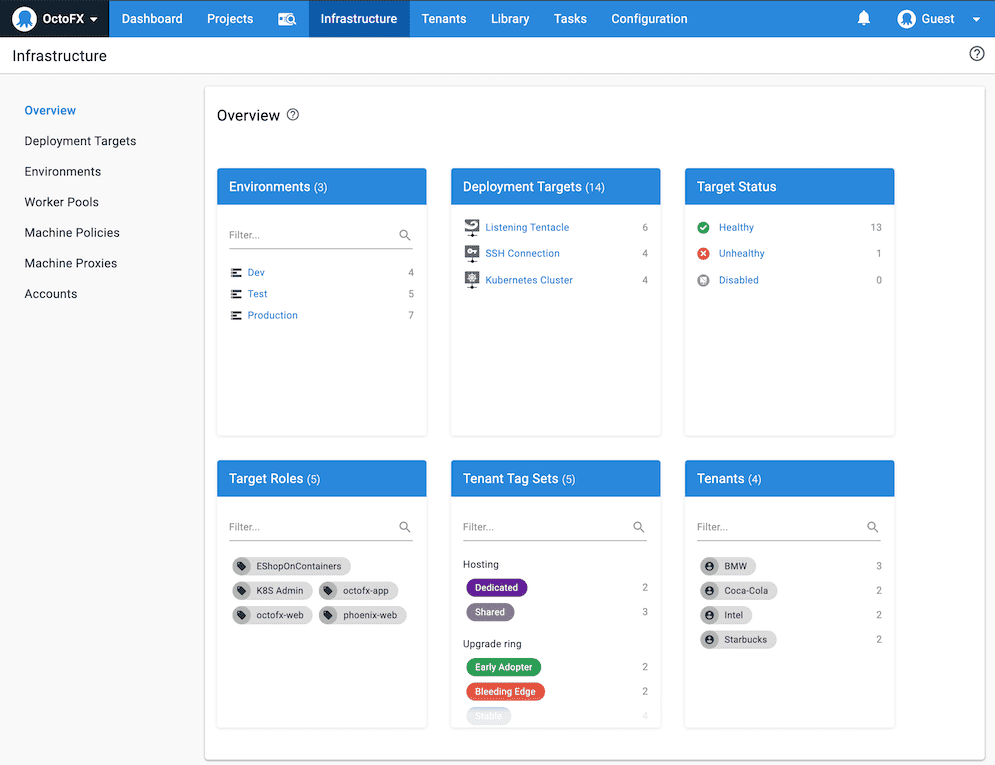The image size is (995, 765).
Task: Click the search icon in top navigation
Action: (x=287, y=19)
